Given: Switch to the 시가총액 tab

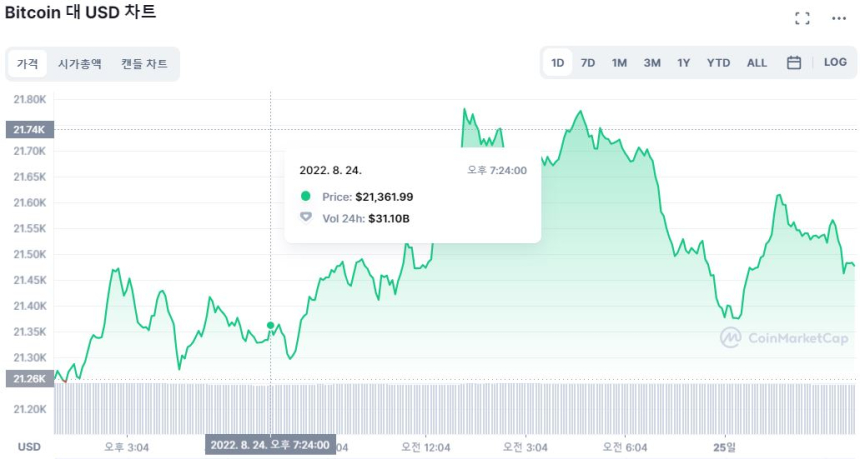Looking at the screenshot, I should [x=79, y=64].
